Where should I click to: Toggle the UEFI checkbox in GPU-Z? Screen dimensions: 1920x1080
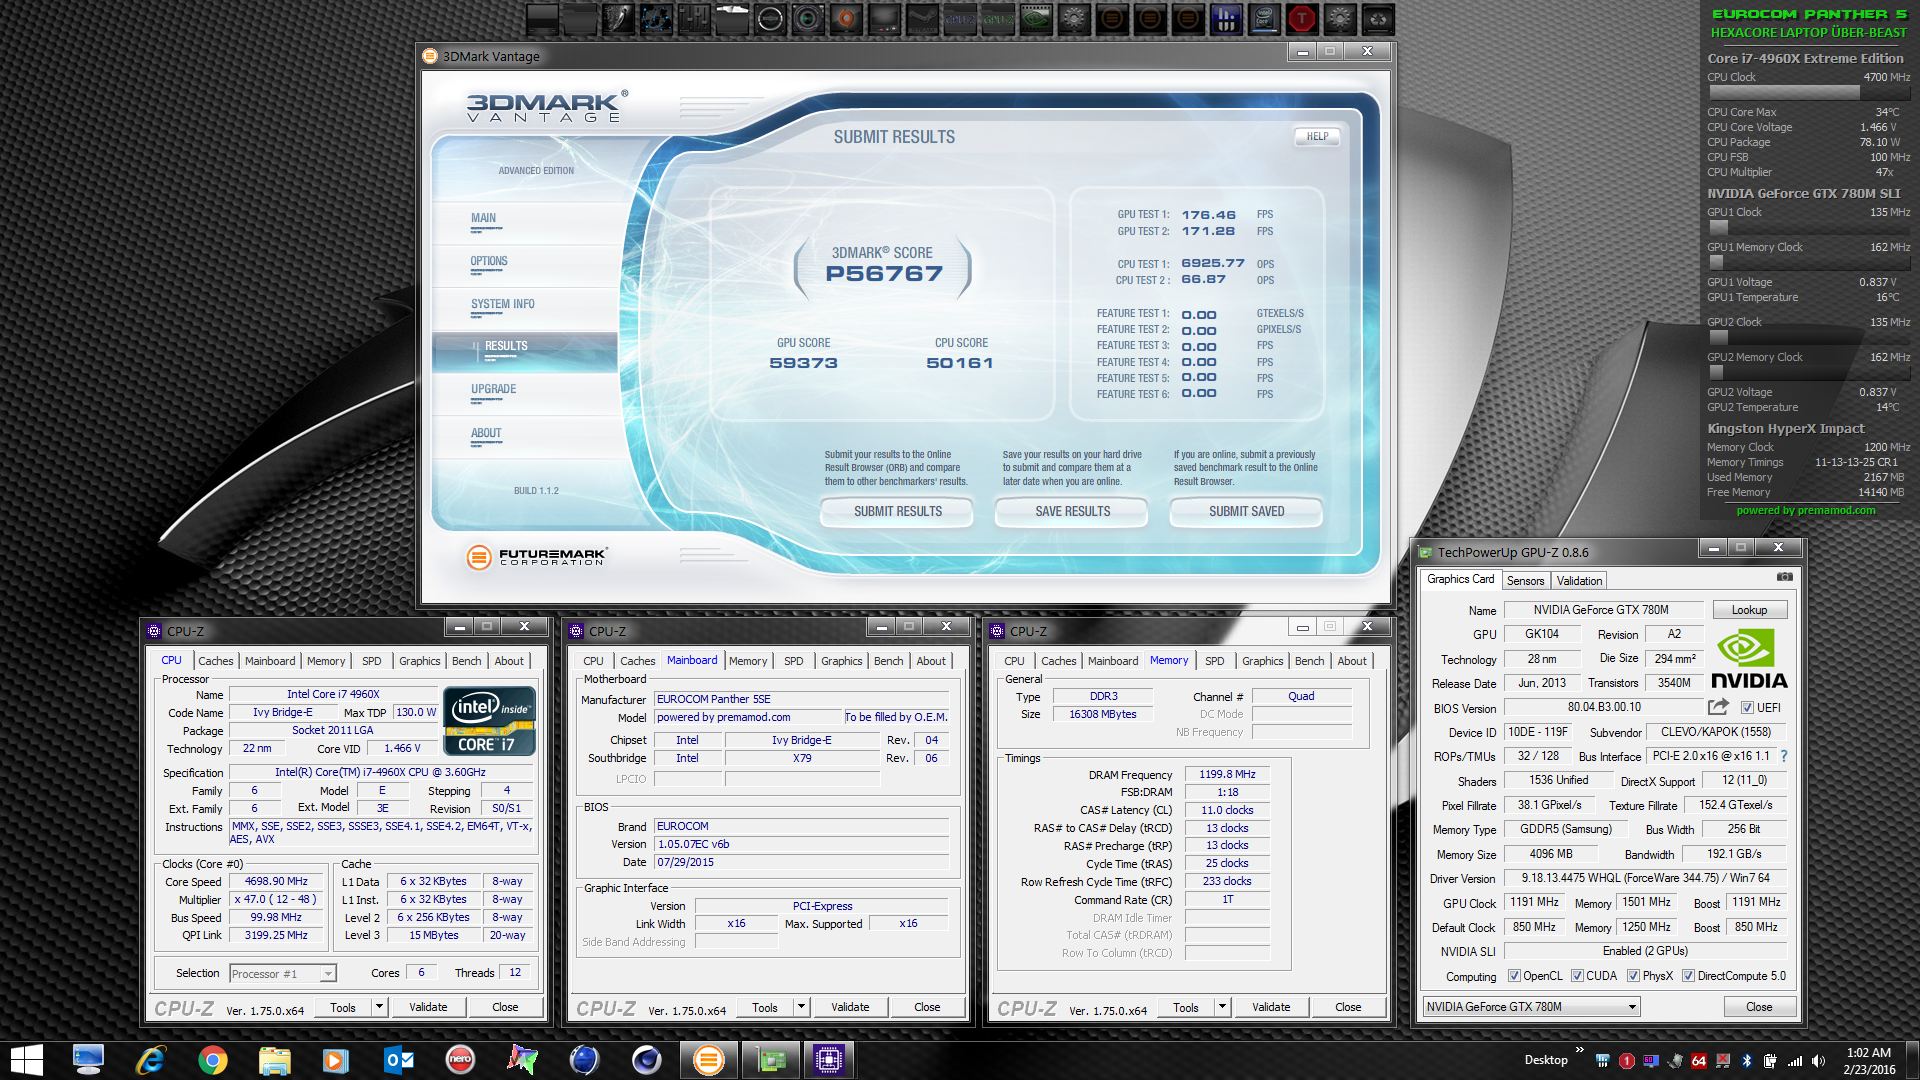click(x=1747, y=708)
